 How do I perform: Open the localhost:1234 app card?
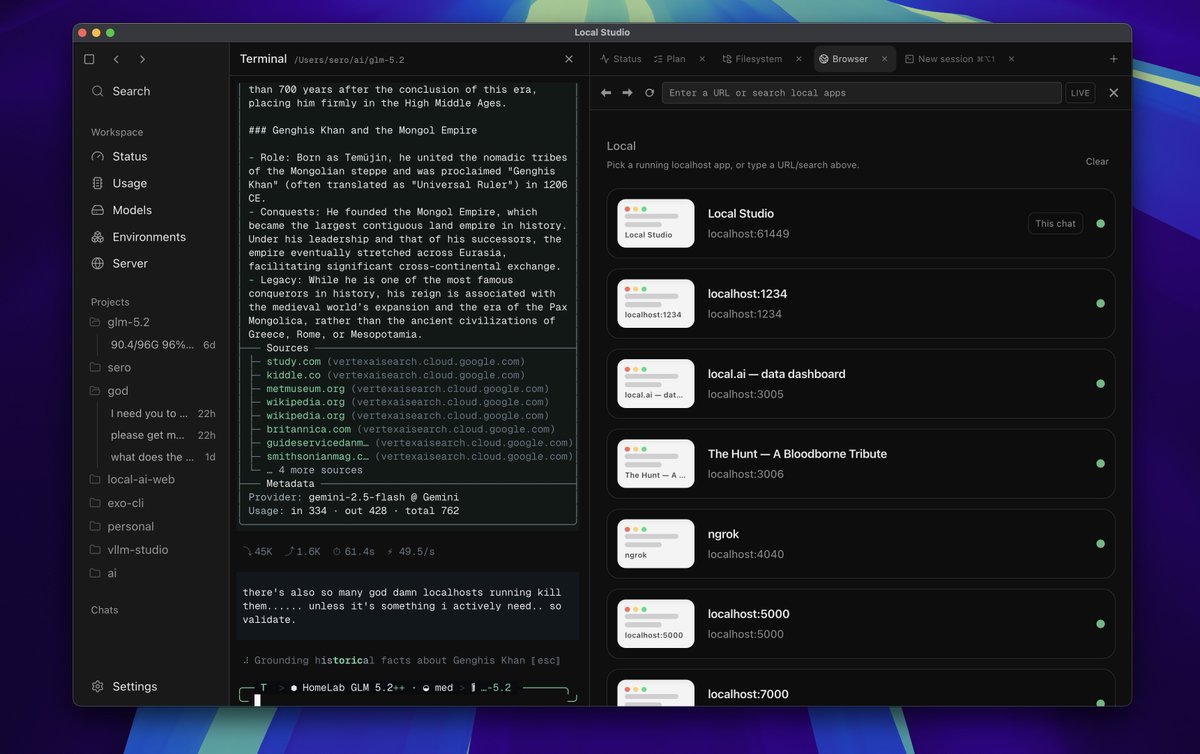pyautogui.click(x=861, y=304)
